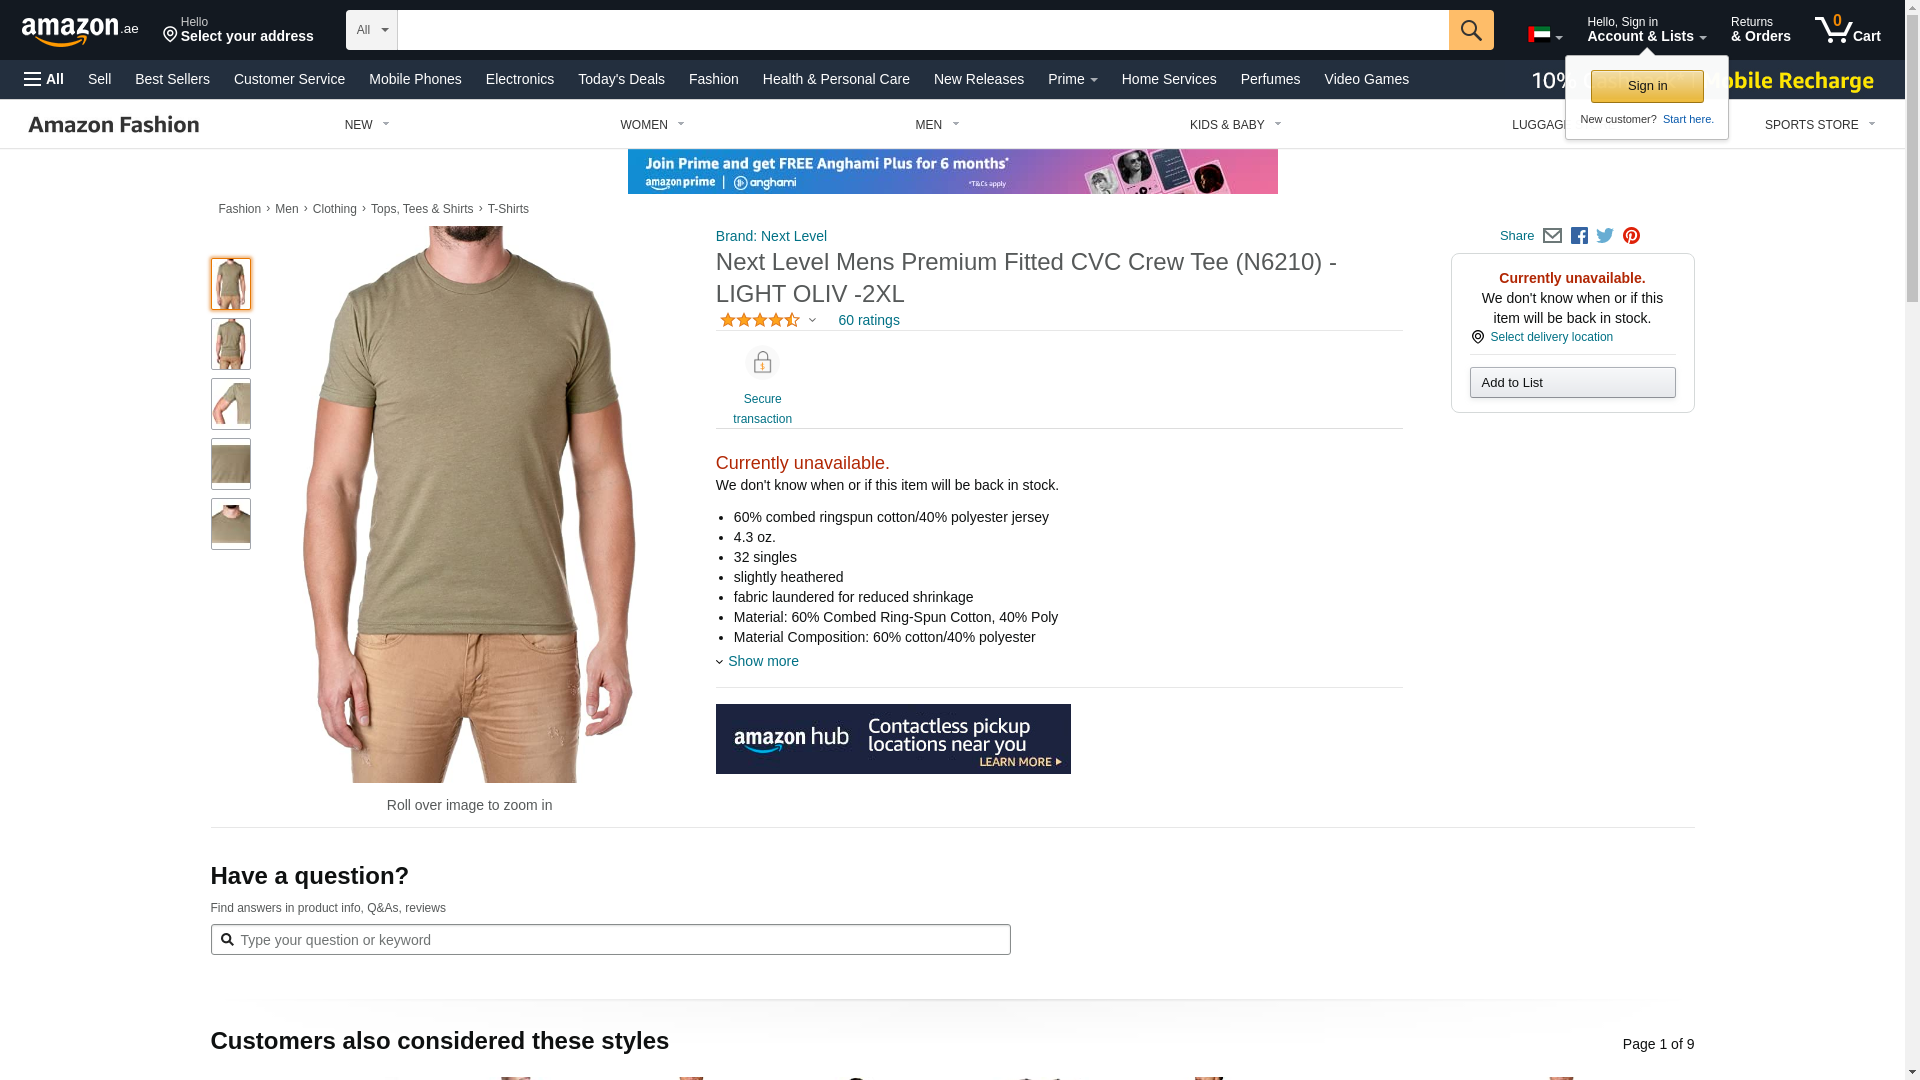Image resolution: width=1920 pixels, height=1080 pixels.
Task: Open Today's Deals in the nav bar
Action: pos(621,79)
